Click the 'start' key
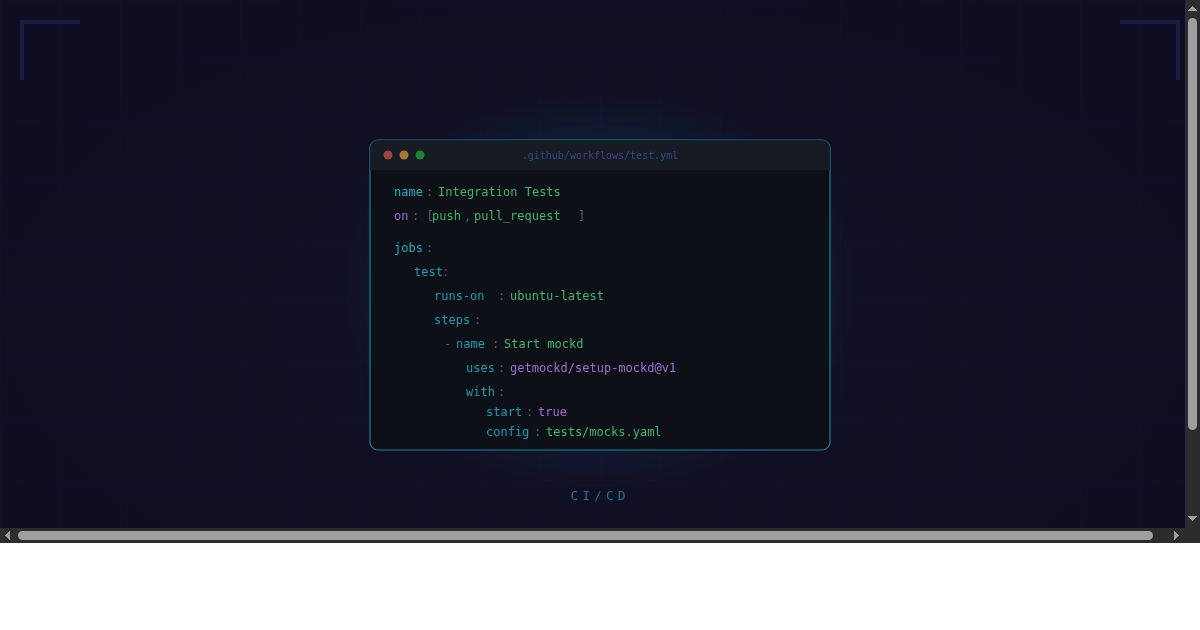The height and width of the screenshot is (630, 1200). pos(504,412)
